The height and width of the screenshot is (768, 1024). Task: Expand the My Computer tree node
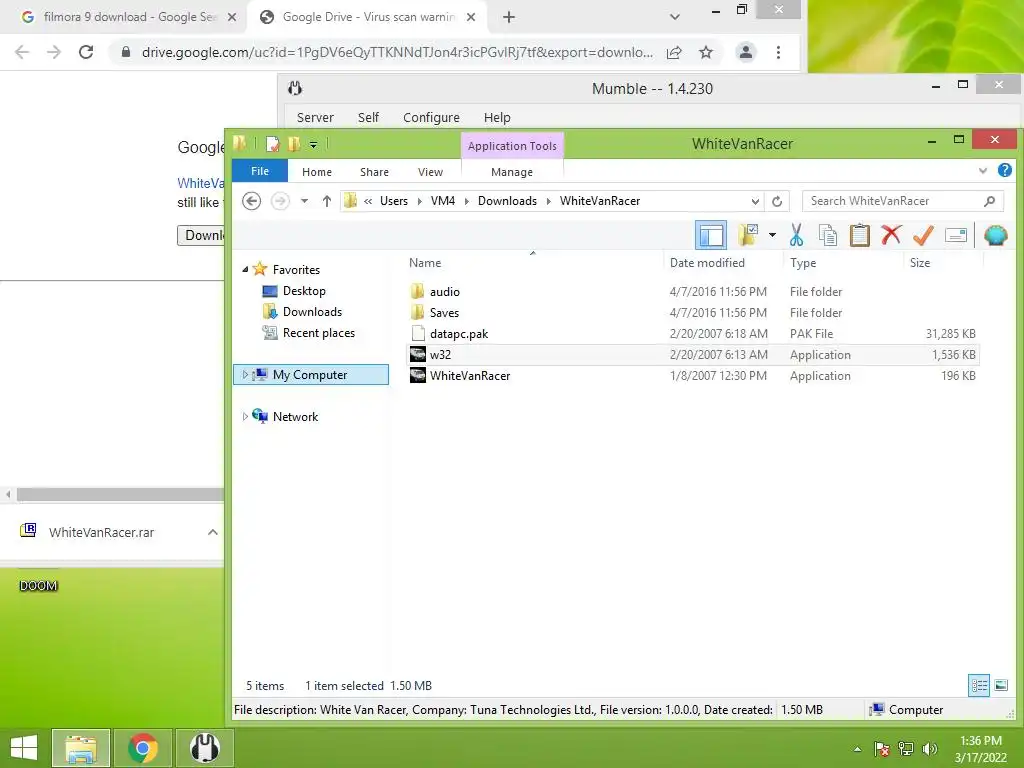coord(245,375)
